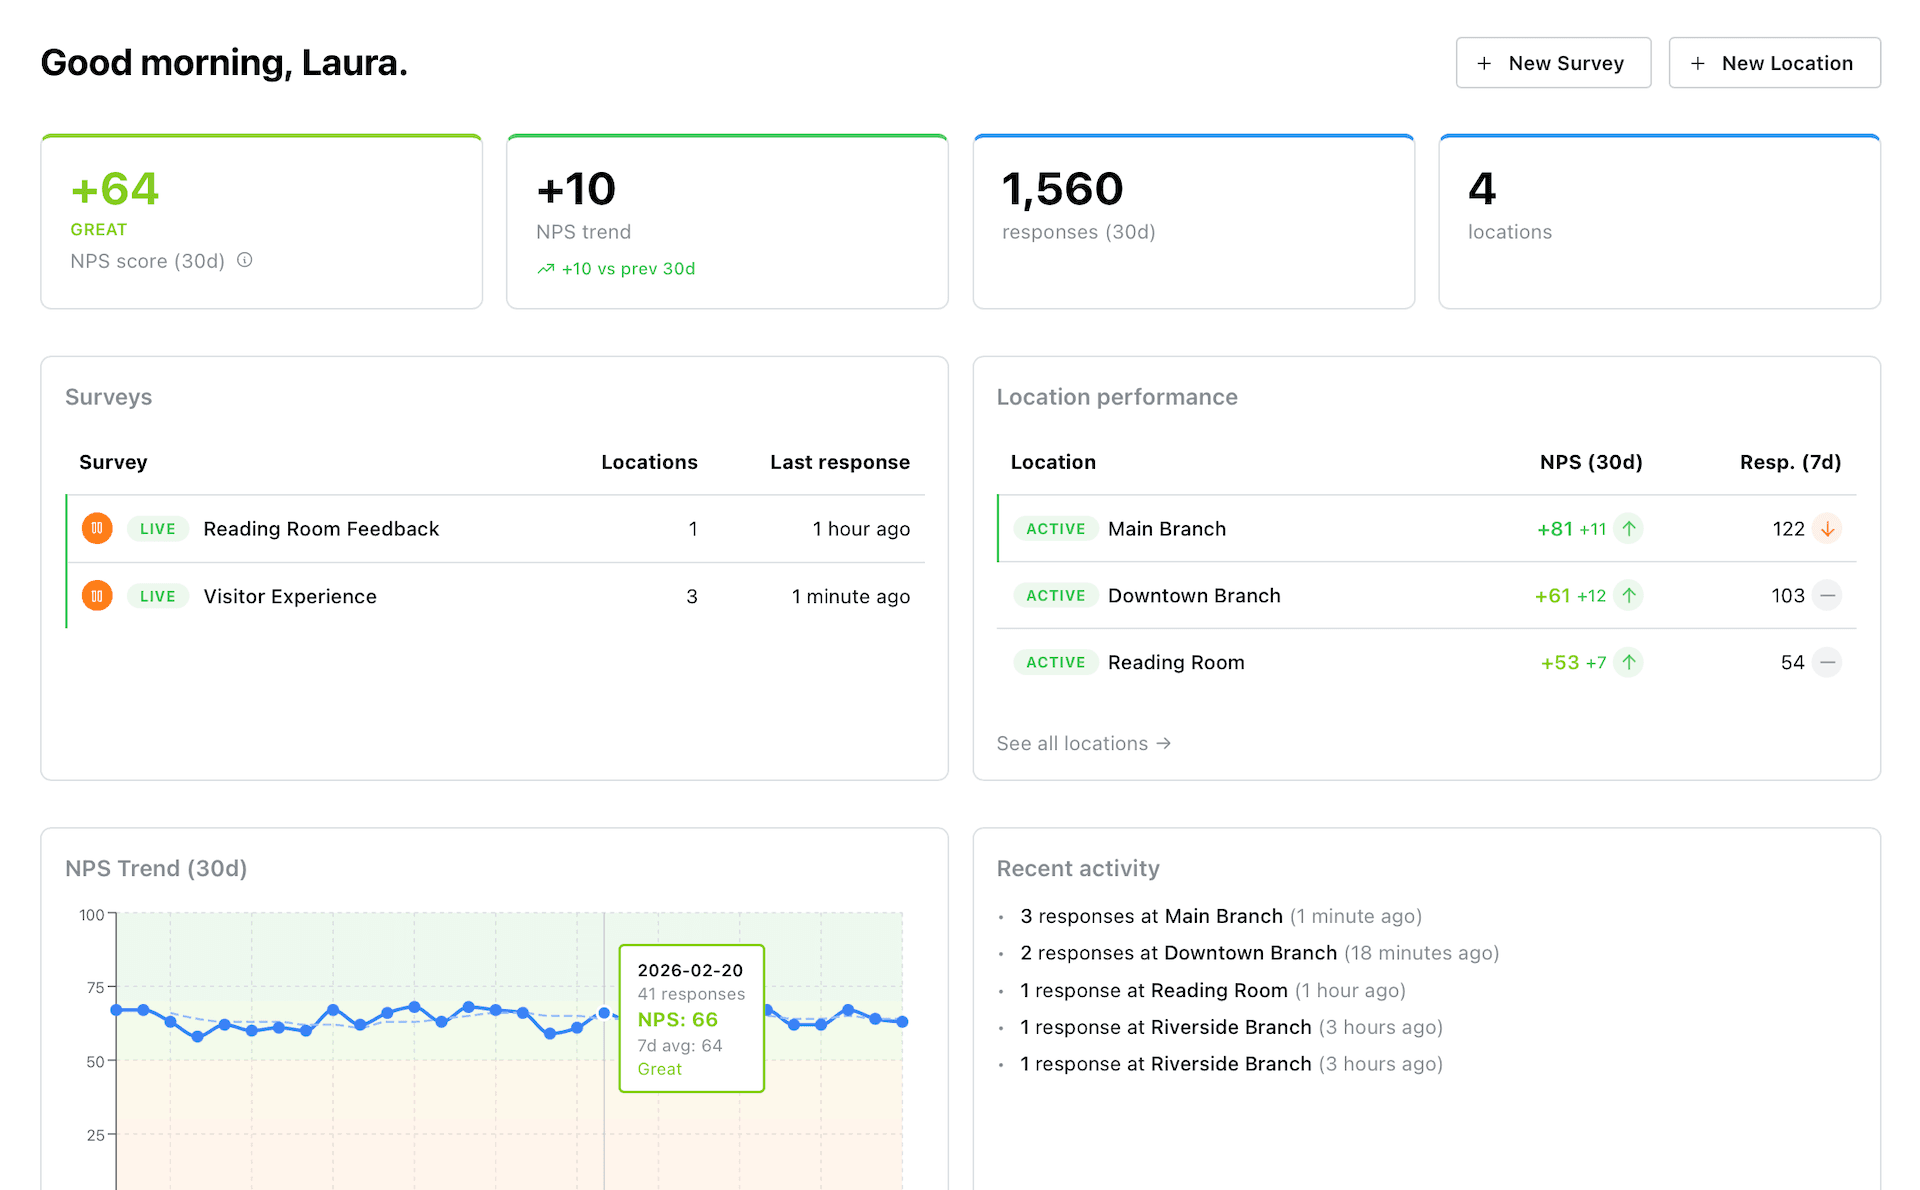Click the Last response column header

click(x=840, y=462)
